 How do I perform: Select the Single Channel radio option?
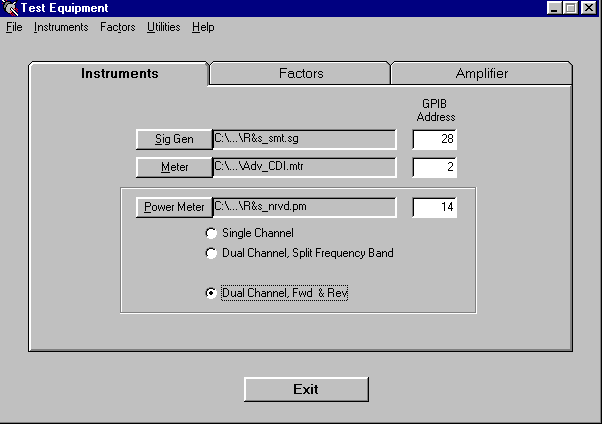(211, 233)
